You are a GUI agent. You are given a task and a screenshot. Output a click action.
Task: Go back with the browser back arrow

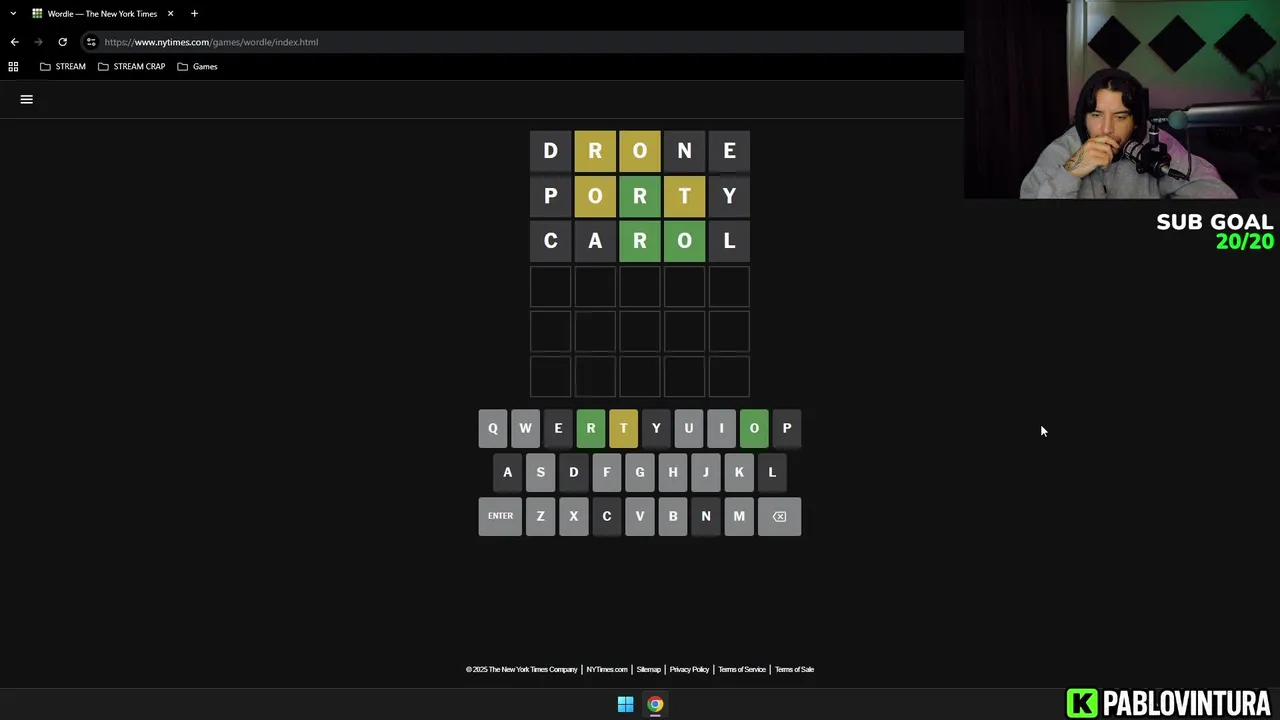coord(14,42)
